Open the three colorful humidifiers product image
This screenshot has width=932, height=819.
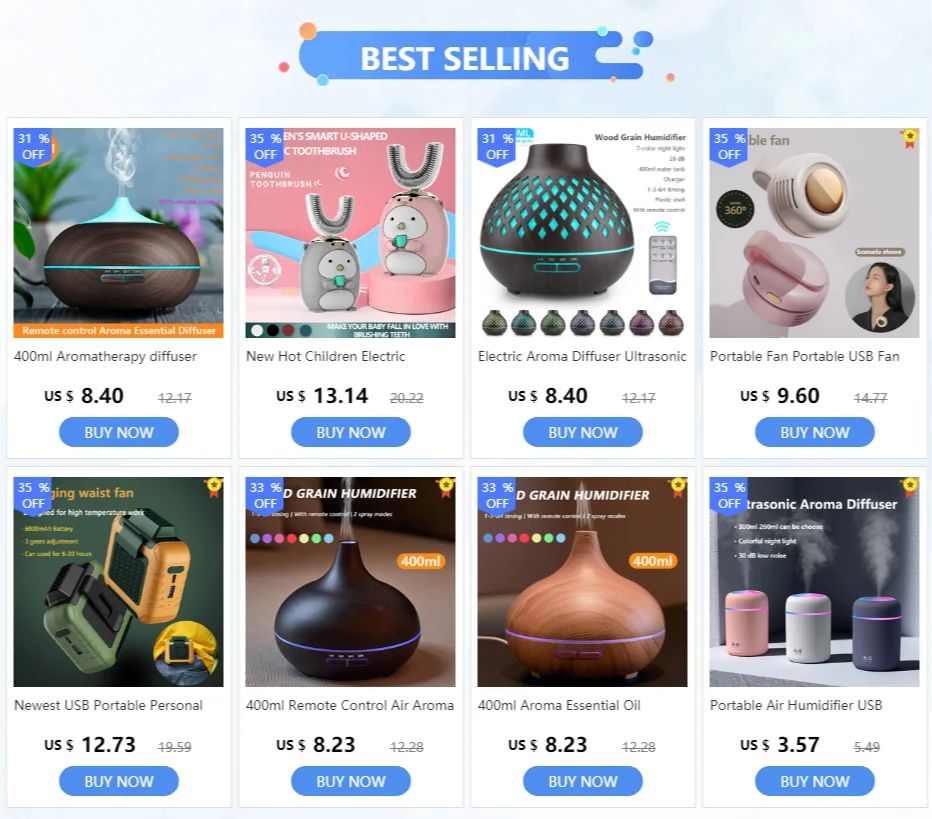click(814, 582)
